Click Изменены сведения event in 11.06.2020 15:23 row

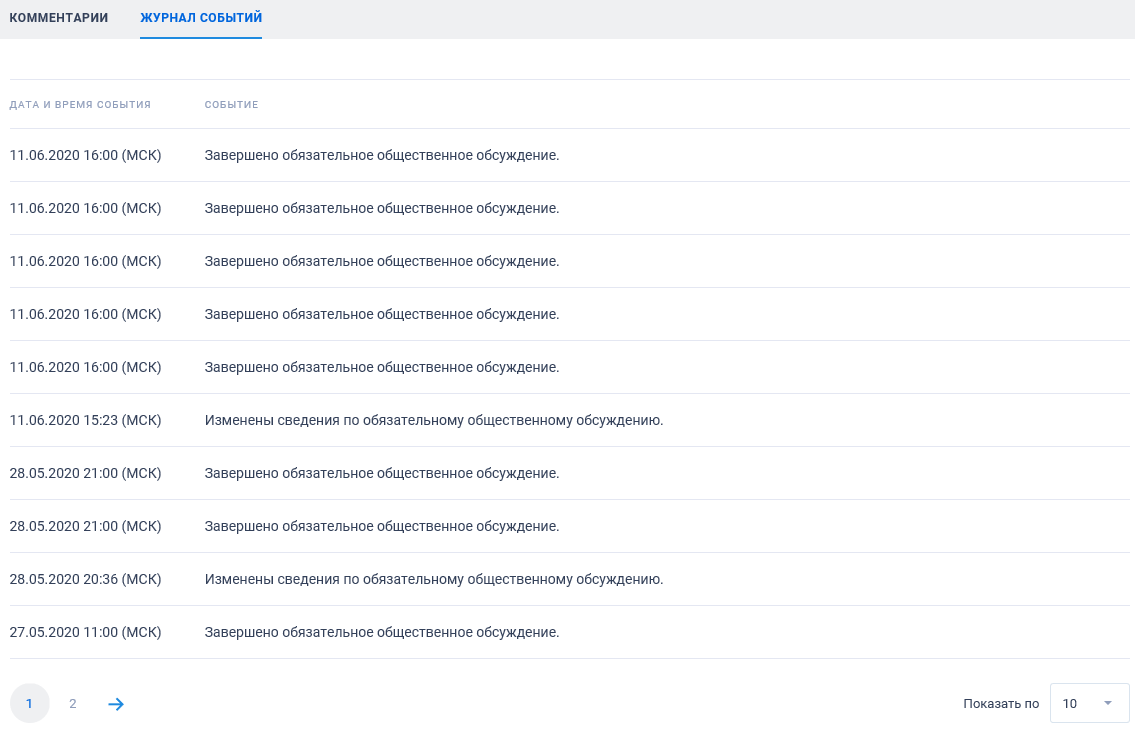coord(434,420)
